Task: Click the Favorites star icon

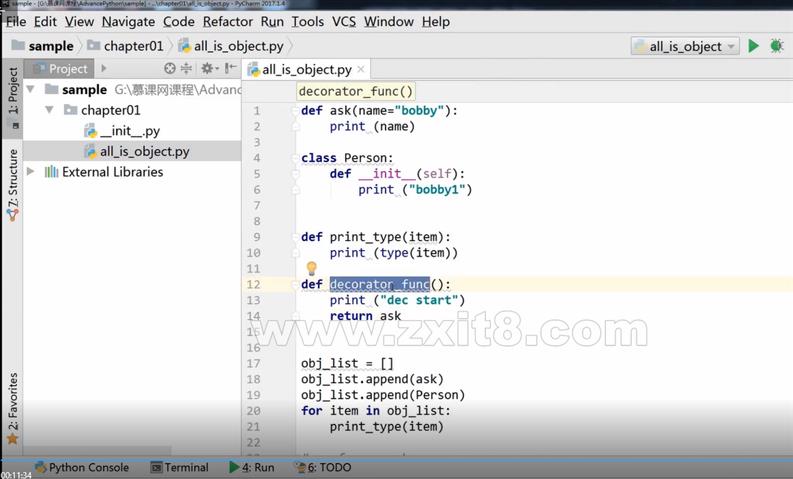Action: tap(12, 439)
